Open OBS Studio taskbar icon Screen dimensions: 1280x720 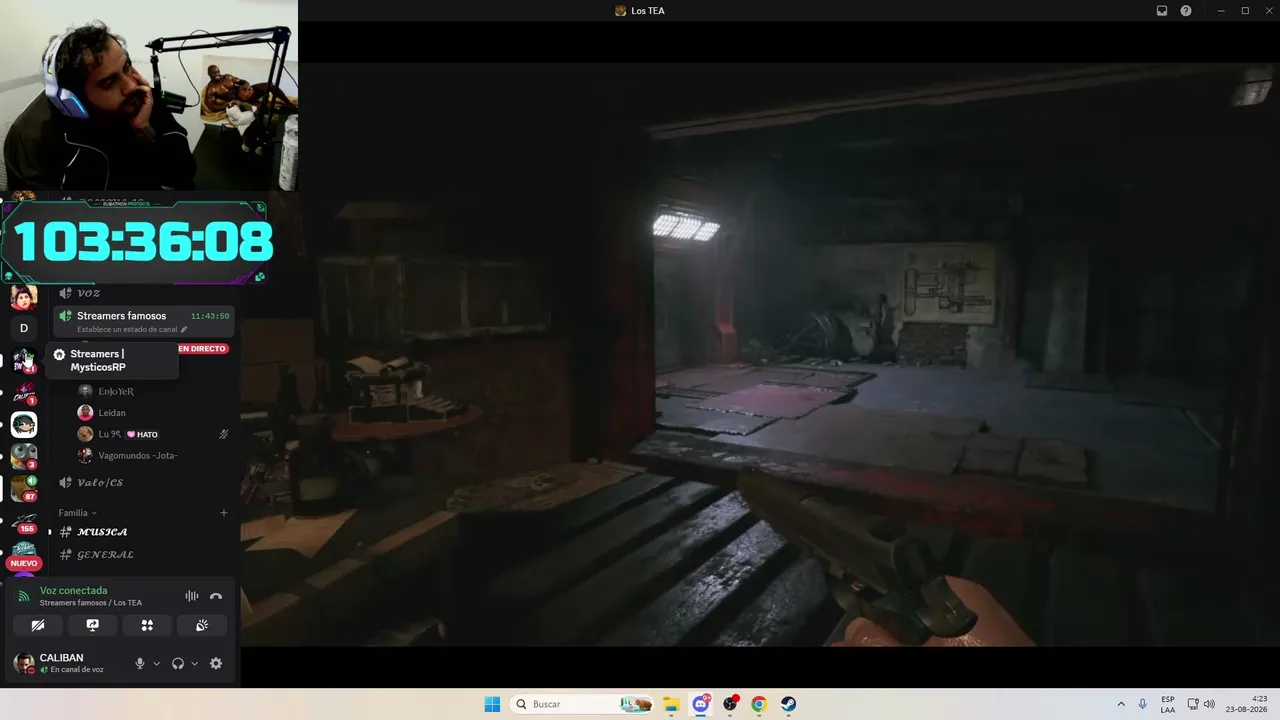coord(730,704)
